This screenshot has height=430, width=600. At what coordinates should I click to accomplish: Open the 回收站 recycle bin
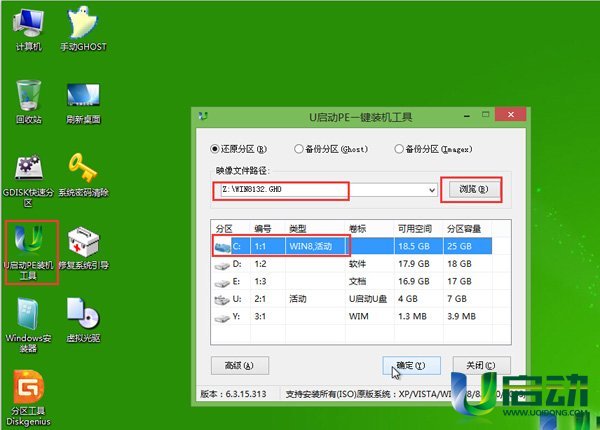click(x=28, y=102)
